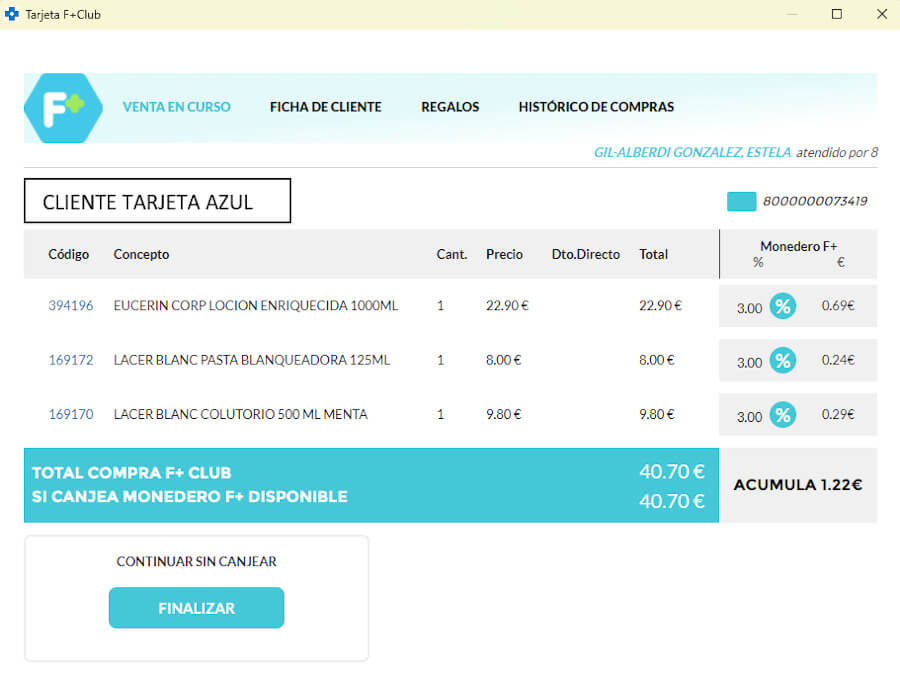Click the 3.00 percent value for EUCERIN
Screen dimensions: 900x675
(750, 308)
